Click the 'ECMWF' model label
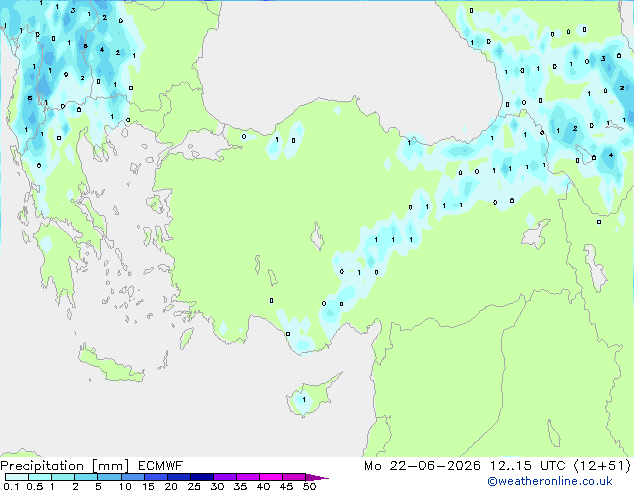 pyautogui.click(x=161, y=466)
